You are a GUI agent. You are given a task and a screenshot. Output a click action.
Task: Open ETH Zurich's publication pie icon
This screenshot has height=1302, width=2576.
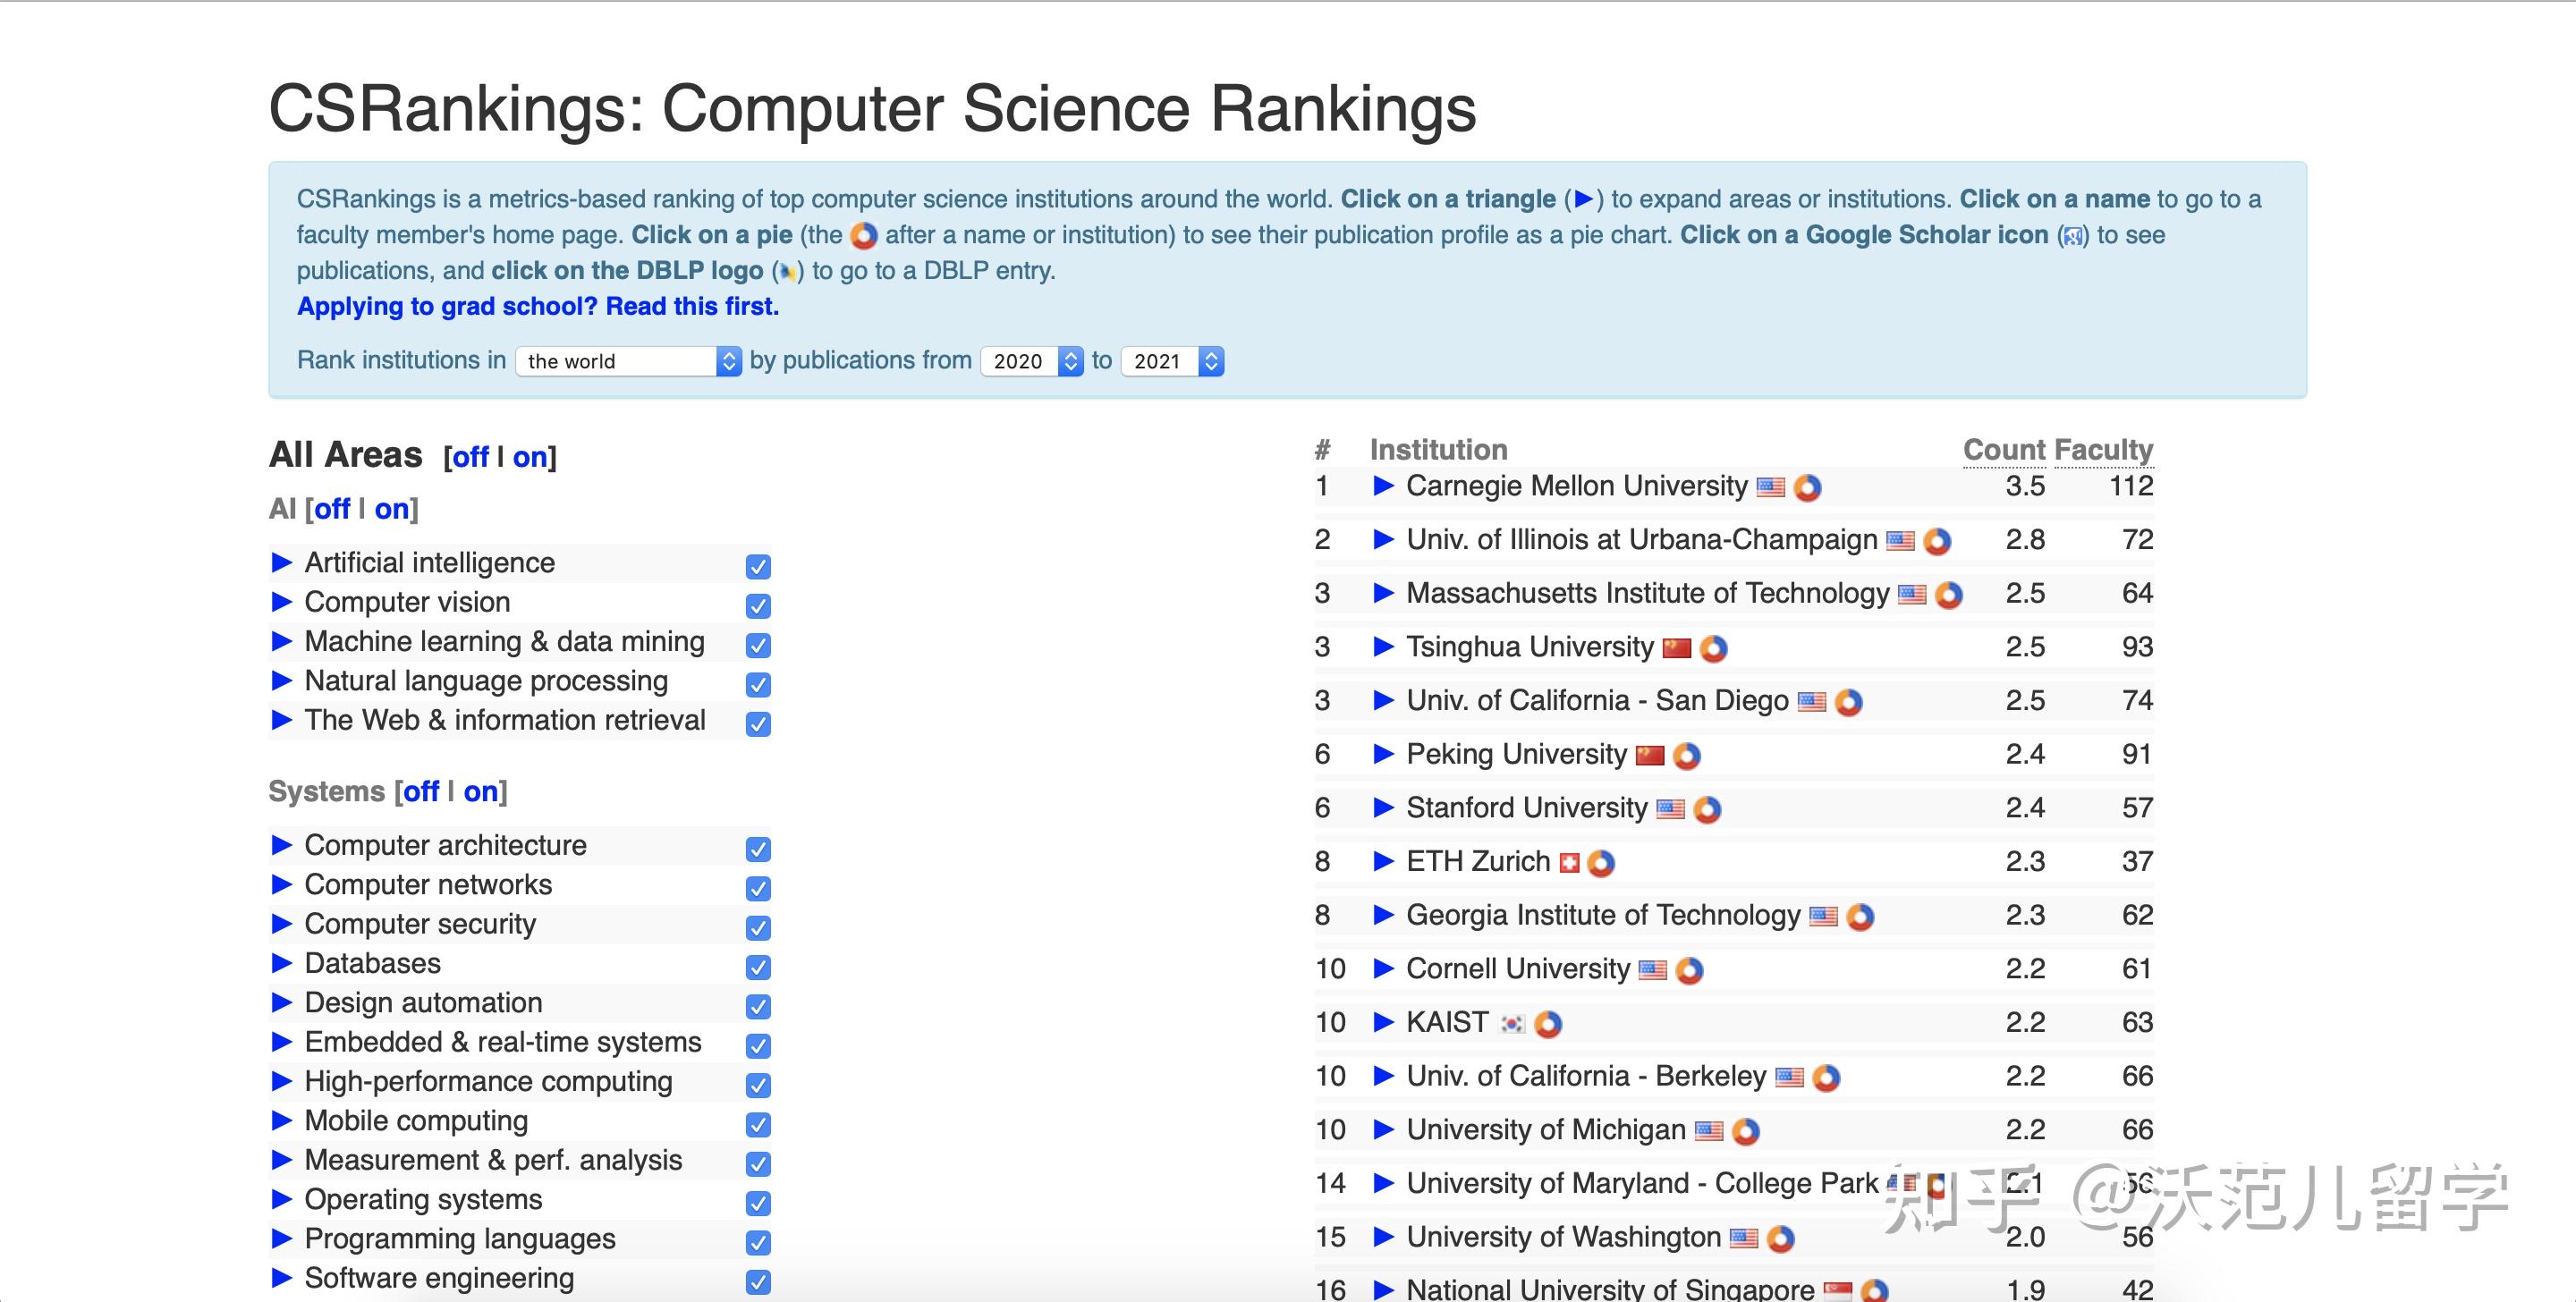[x=1601, y=863]
